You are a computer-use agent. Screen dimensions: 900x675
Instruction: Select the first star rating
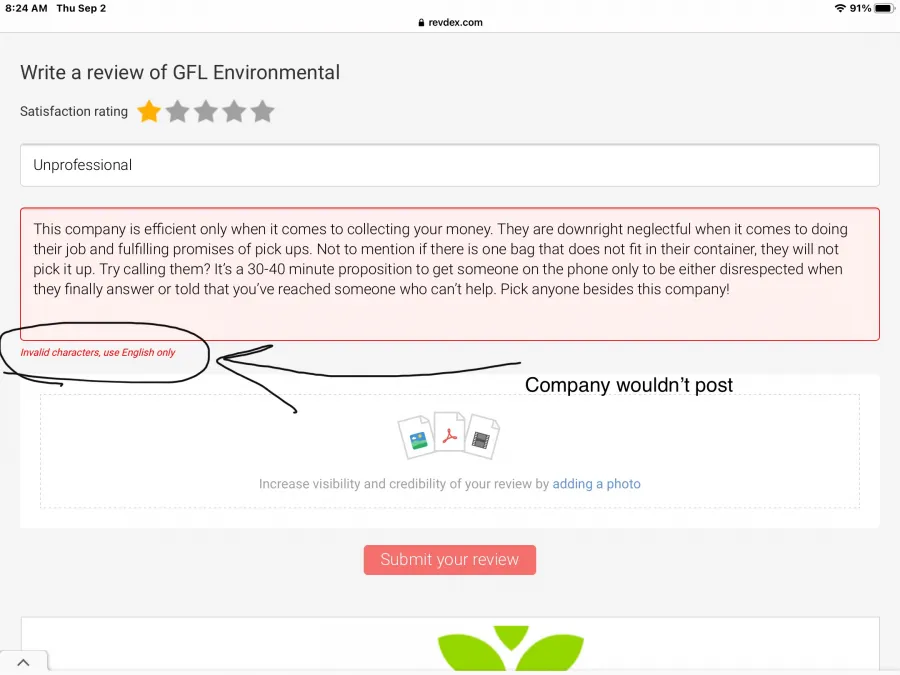coord(149,111)
